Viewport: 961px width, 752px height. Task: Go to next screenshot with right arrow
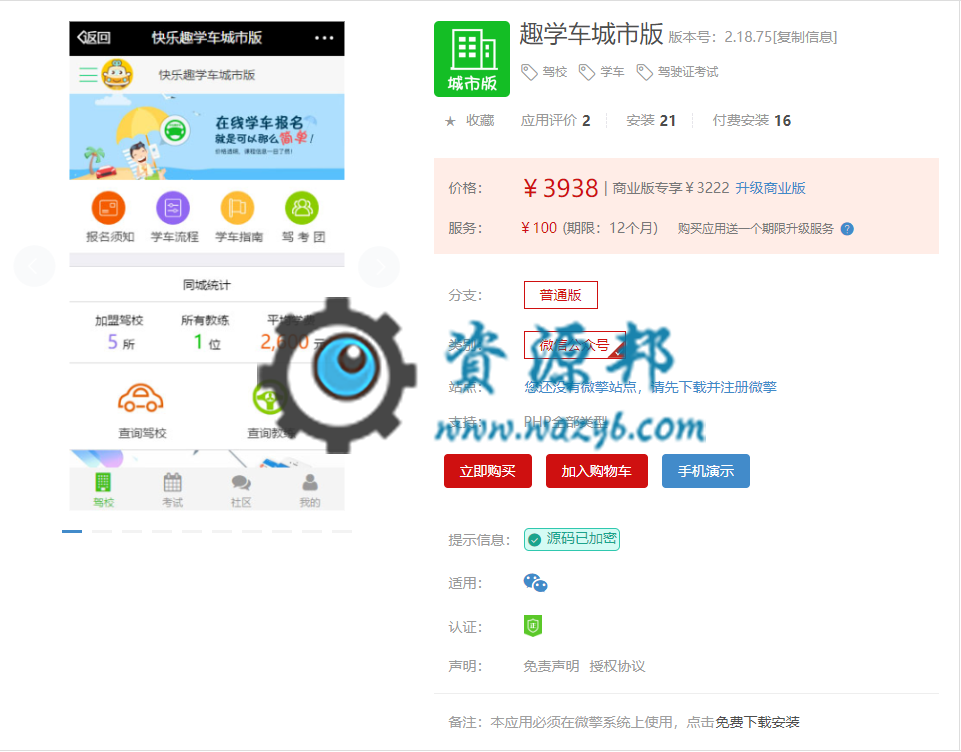pos(379,266)
